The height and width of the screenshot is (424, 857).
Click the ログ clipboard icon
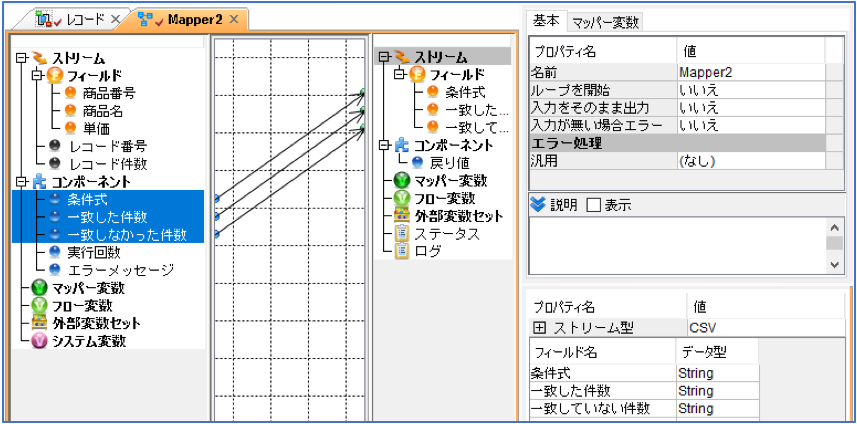(401, 251)
